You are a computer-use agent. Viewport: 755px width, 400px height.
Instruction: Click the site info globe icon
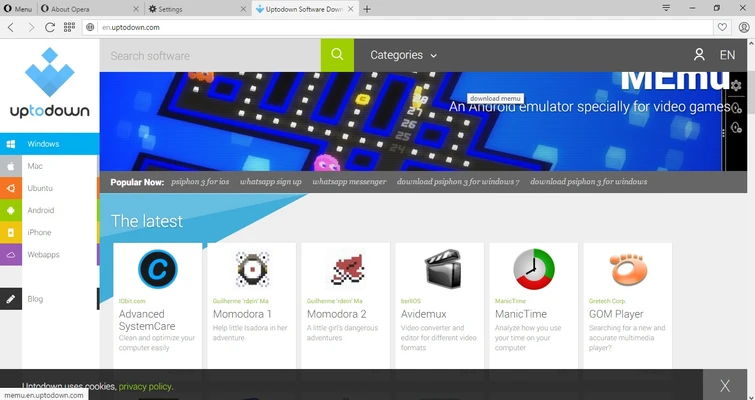90,27
